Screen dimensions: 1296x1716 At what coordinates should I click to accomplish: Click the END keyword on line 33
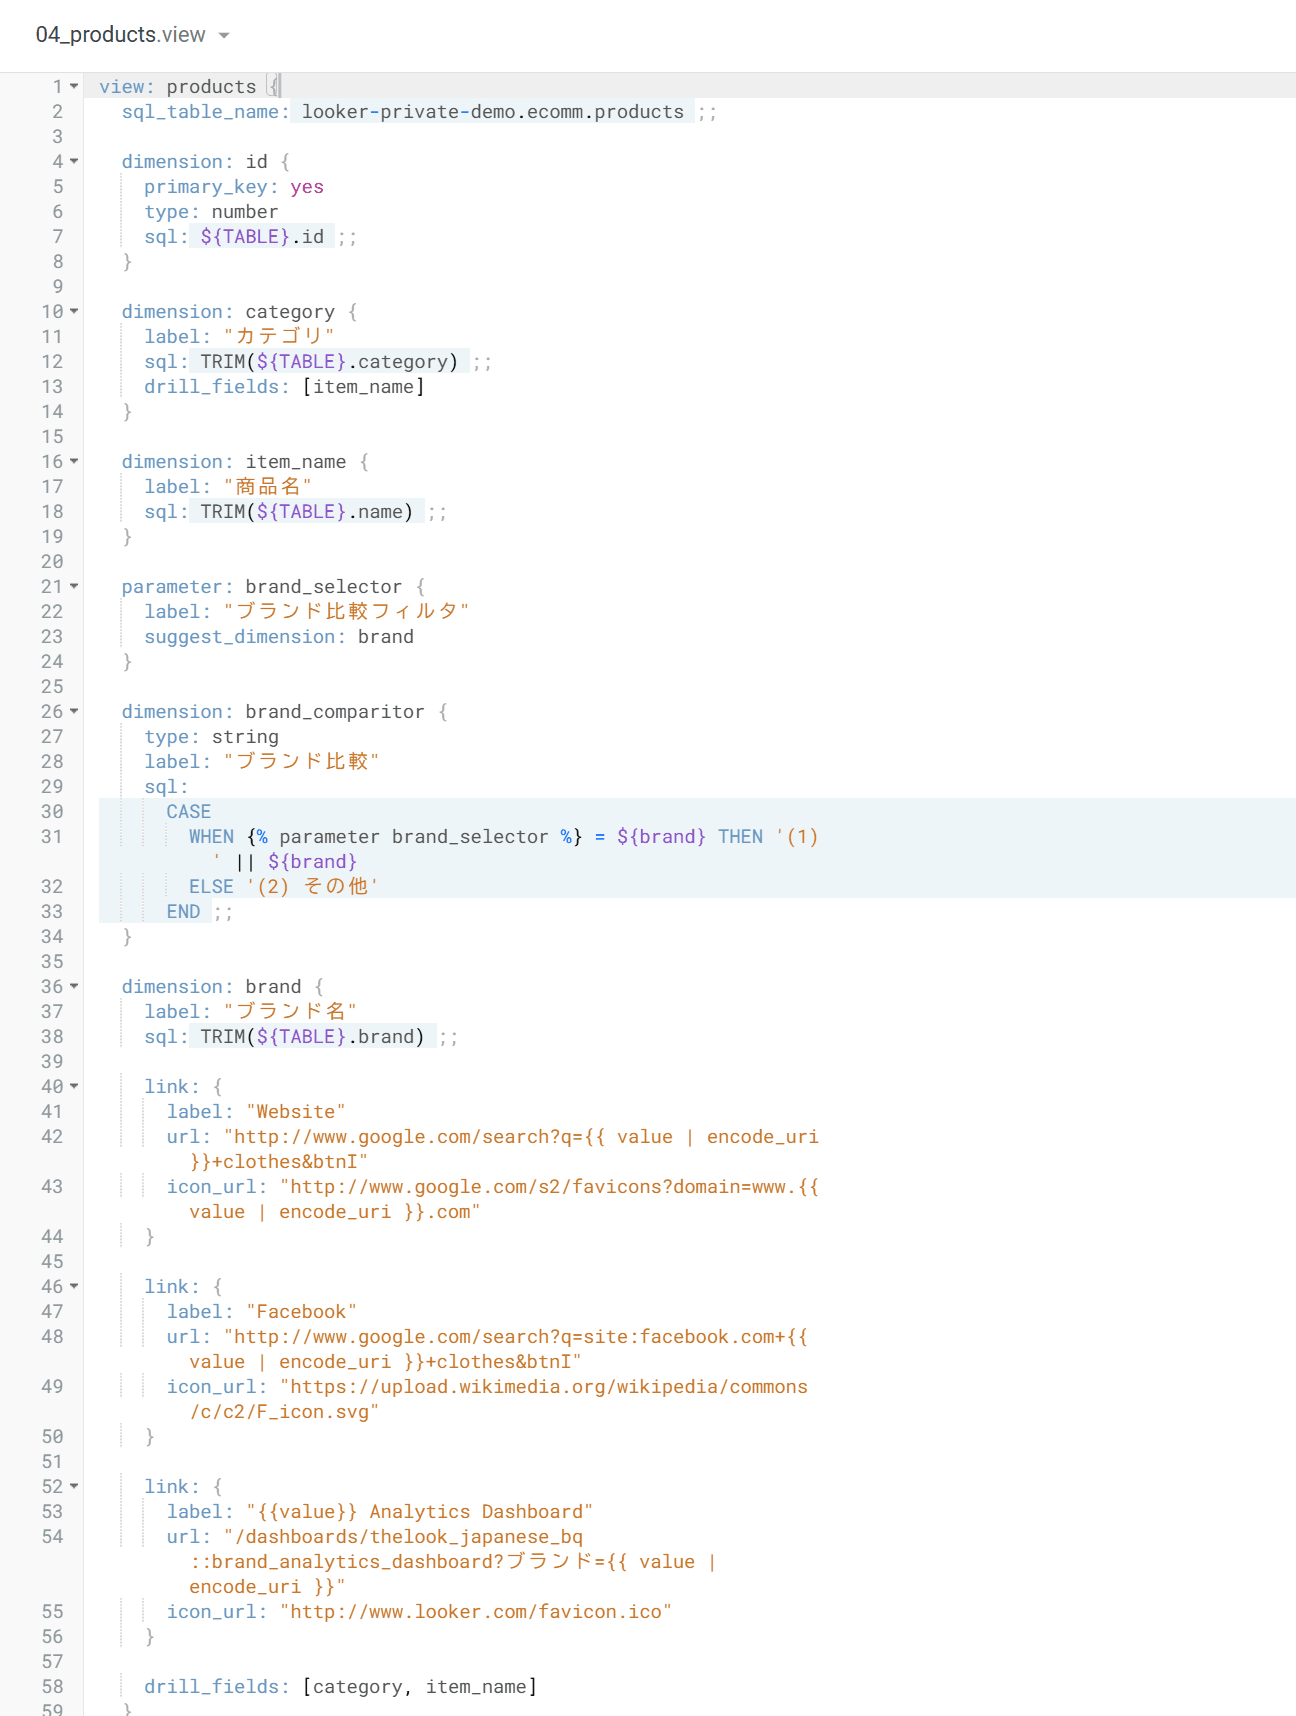[x=183, y=912]
